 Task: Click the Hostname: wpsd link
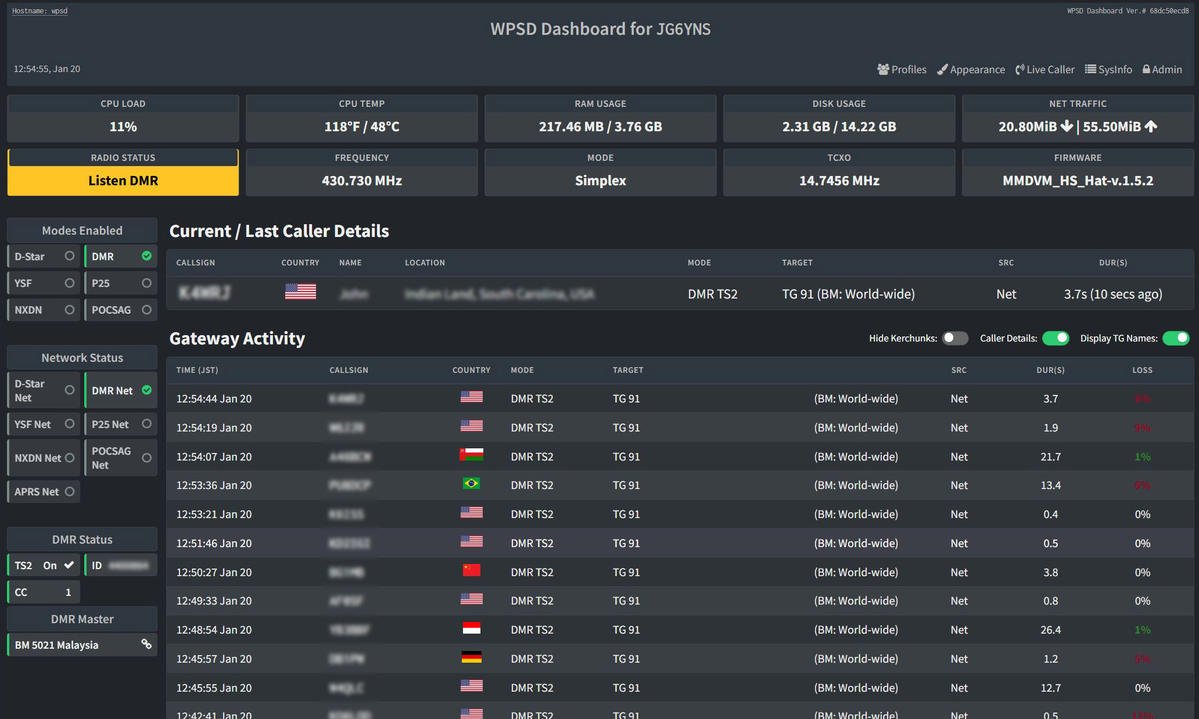click(x=40, y=11)
